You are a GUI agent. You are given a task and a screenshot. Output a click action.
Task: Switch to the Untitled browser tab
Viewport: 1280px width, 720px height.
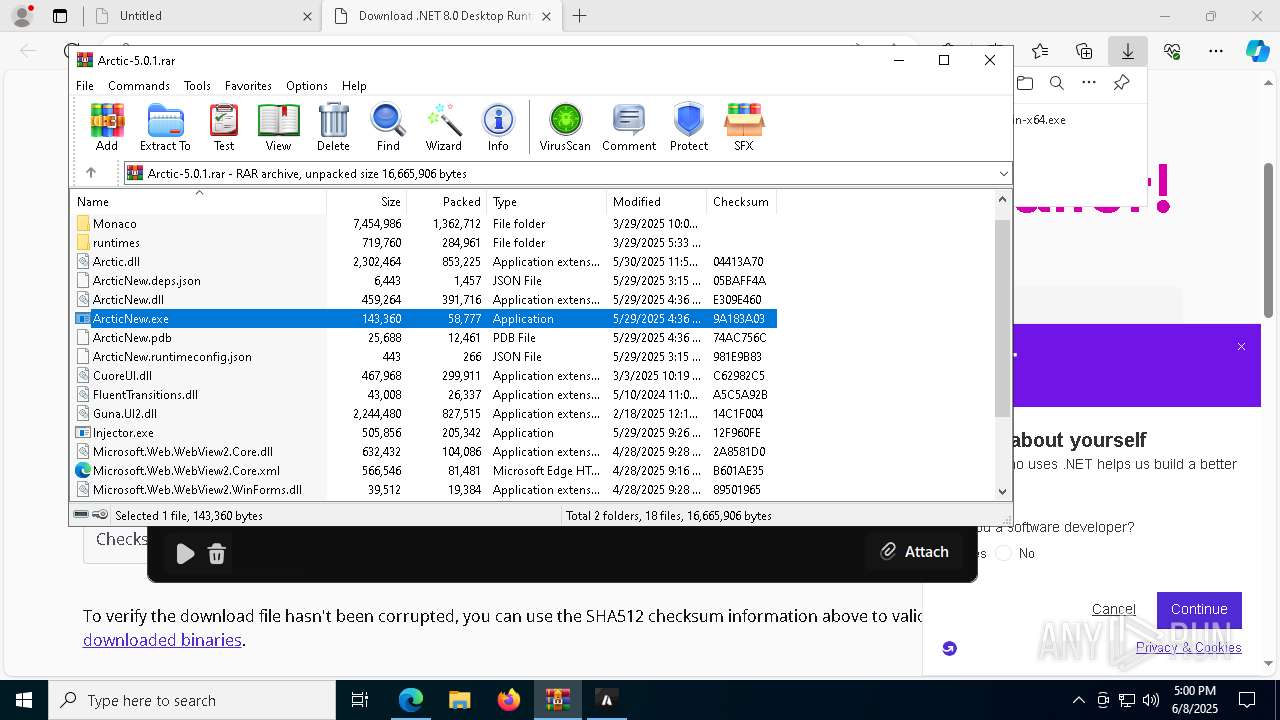(x=200, y=16)
